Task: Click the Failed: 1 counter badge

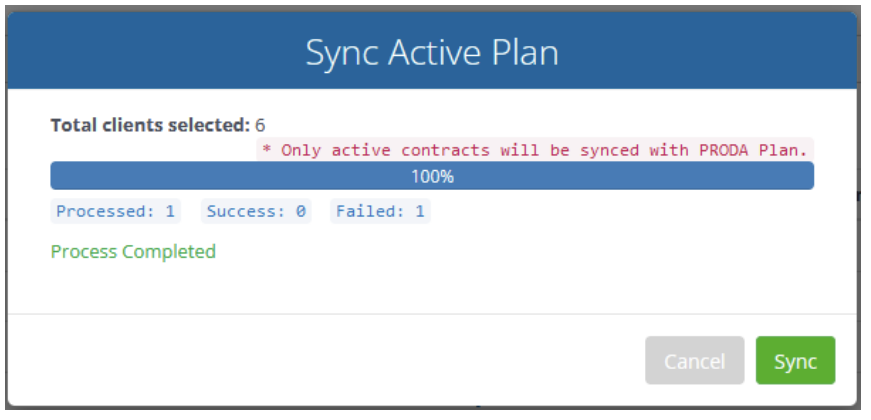Action: click(x=381, y=211)
